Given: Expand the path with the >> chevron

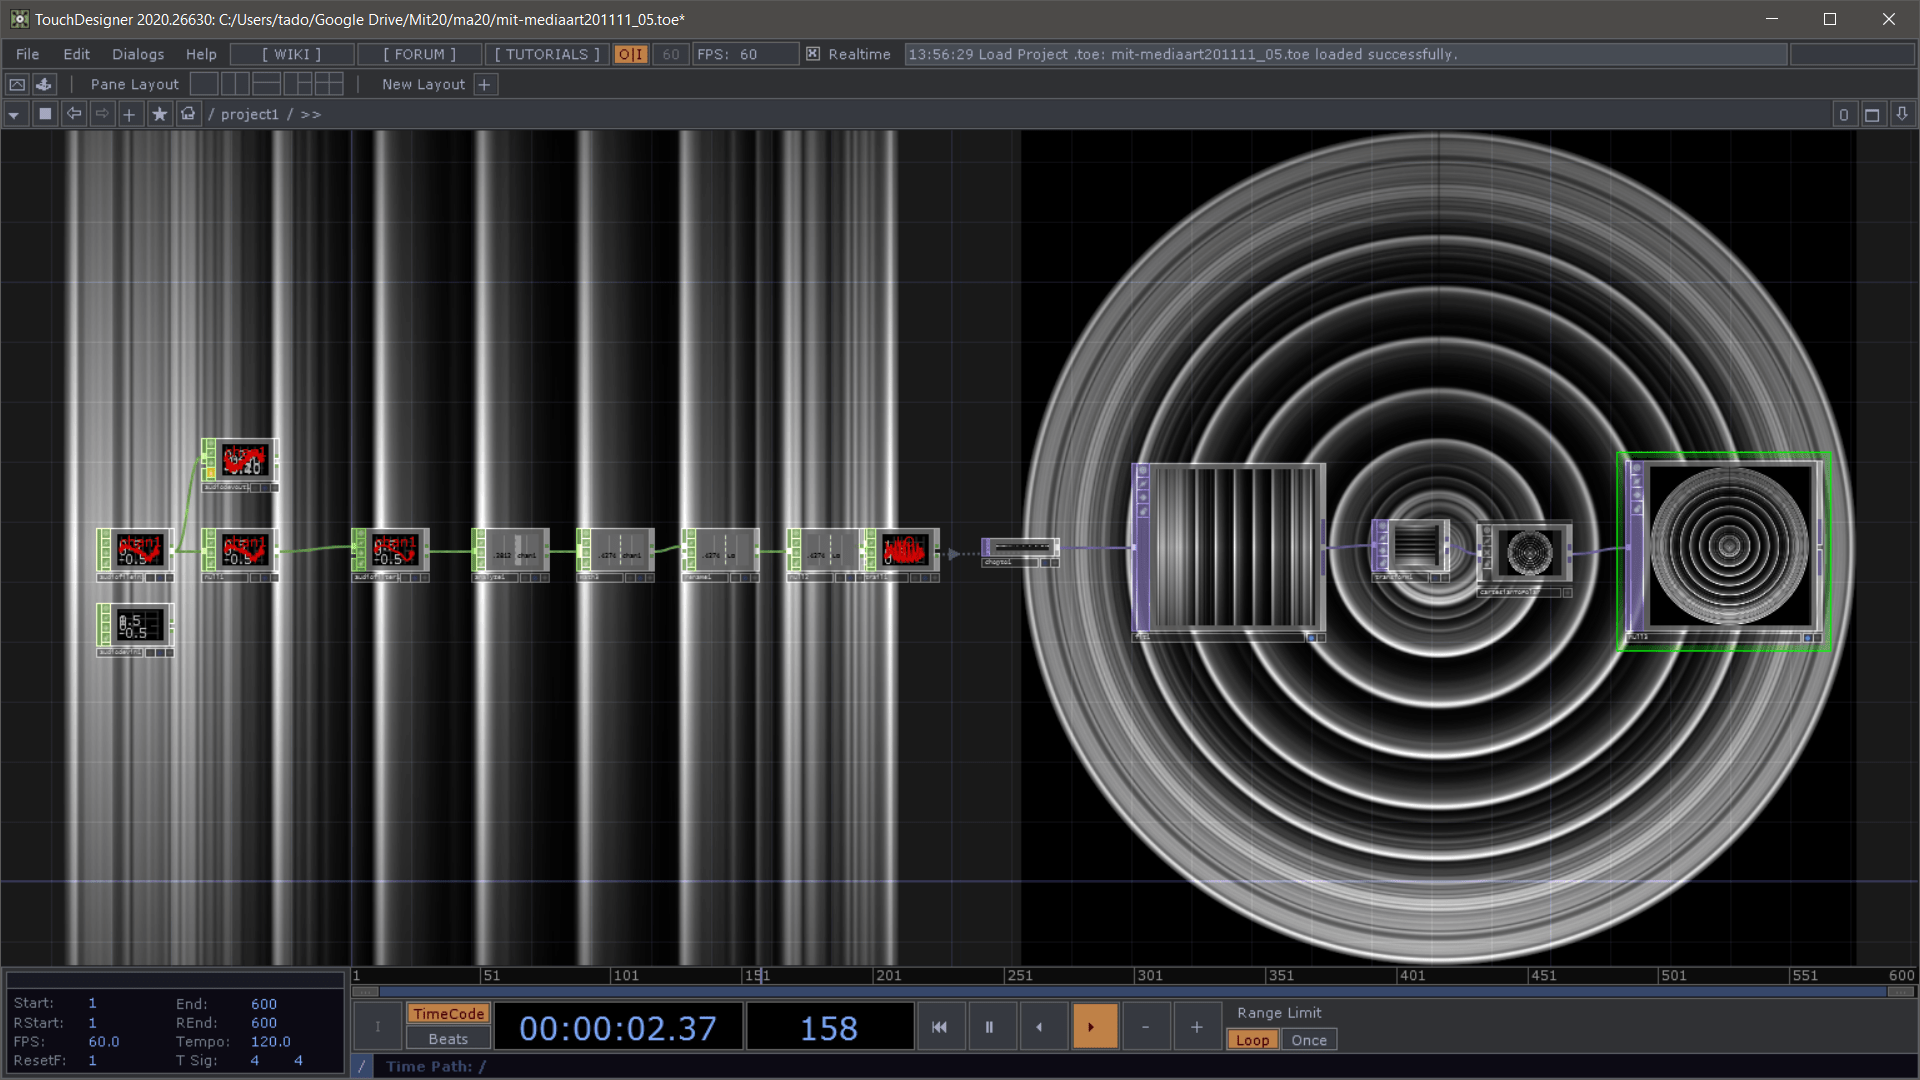Looking at the screenshot, I should (310, 114).
